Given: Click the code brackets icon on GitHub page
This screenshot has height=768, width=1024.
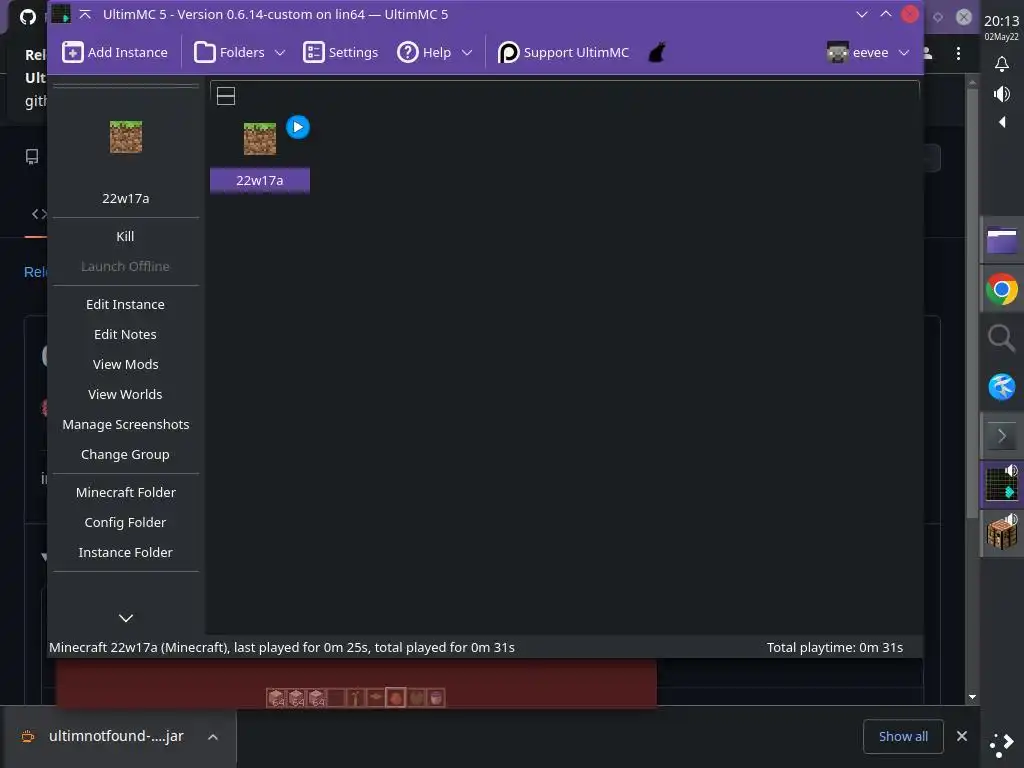Looking at the screenshot, I should tap(39, 214).
